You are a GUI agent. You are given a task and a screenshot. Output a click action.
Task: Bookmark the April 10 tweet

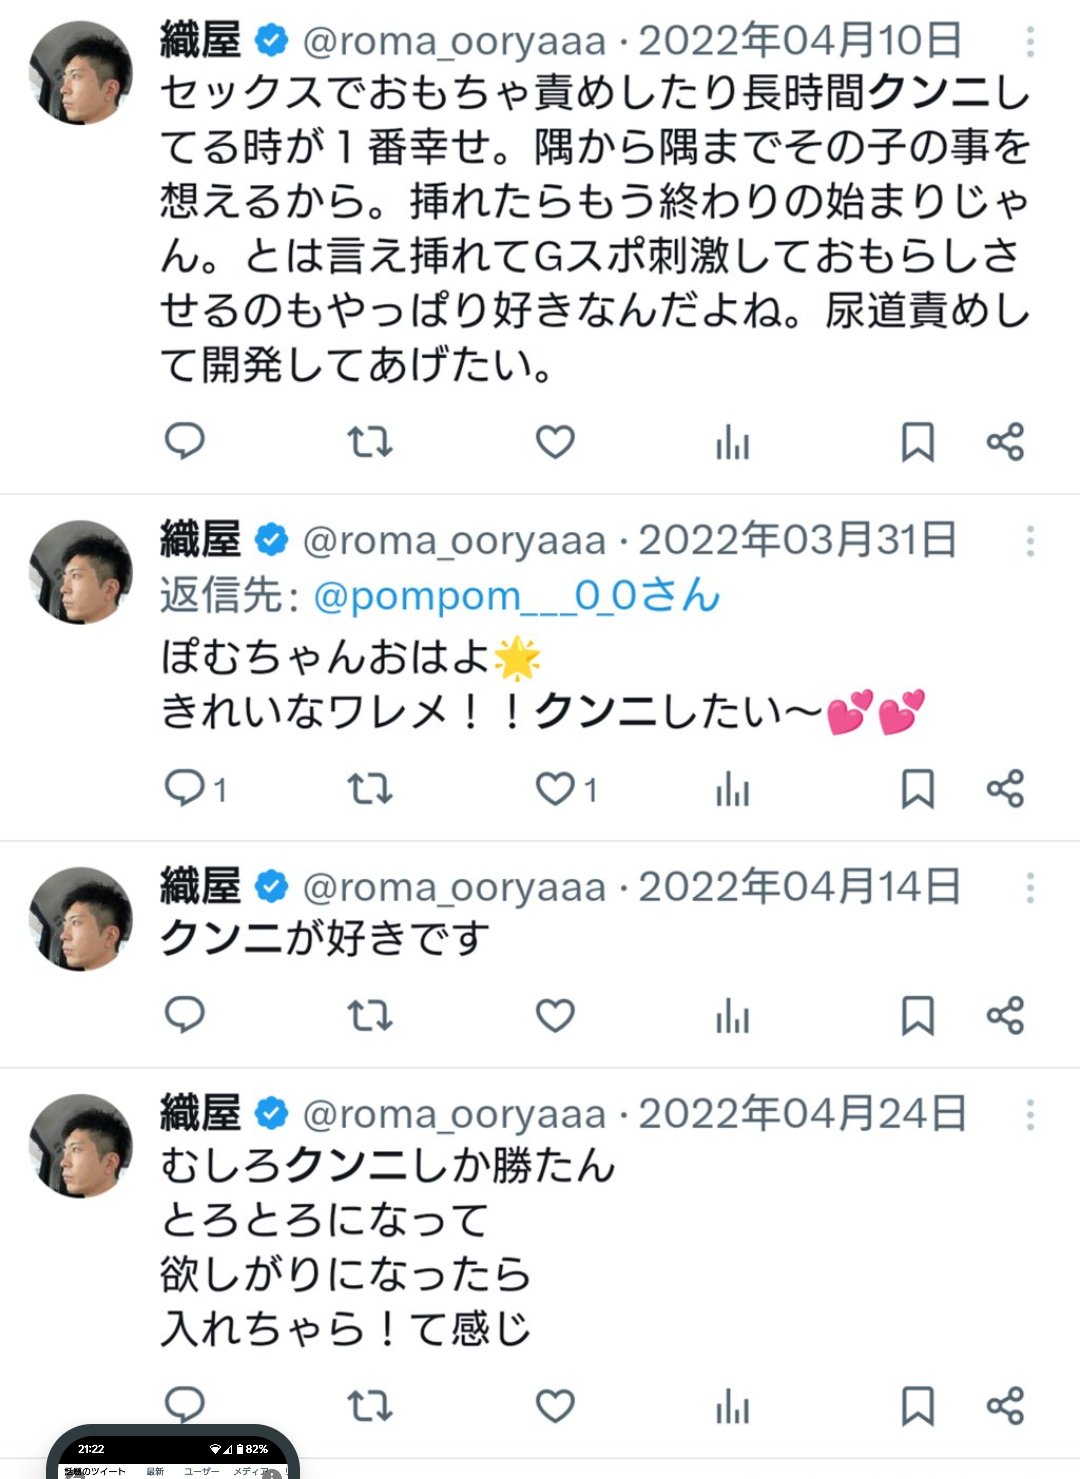[917, 442]
